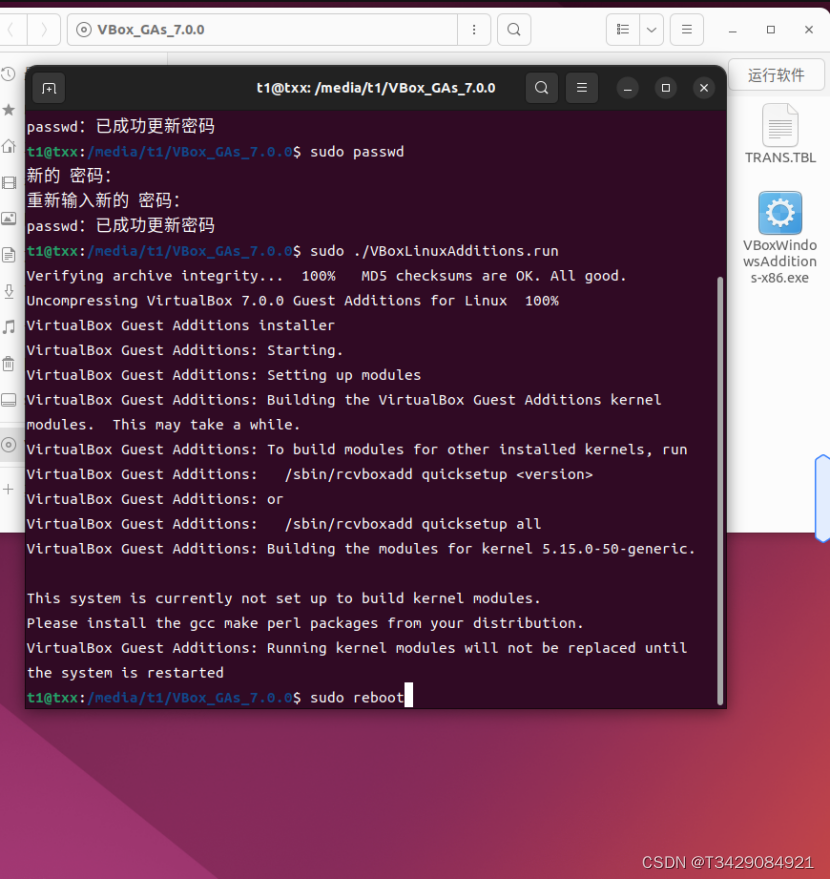Close the terminal window
The width and height of the screenshot is (830, 879).
[x=704, y=88]
